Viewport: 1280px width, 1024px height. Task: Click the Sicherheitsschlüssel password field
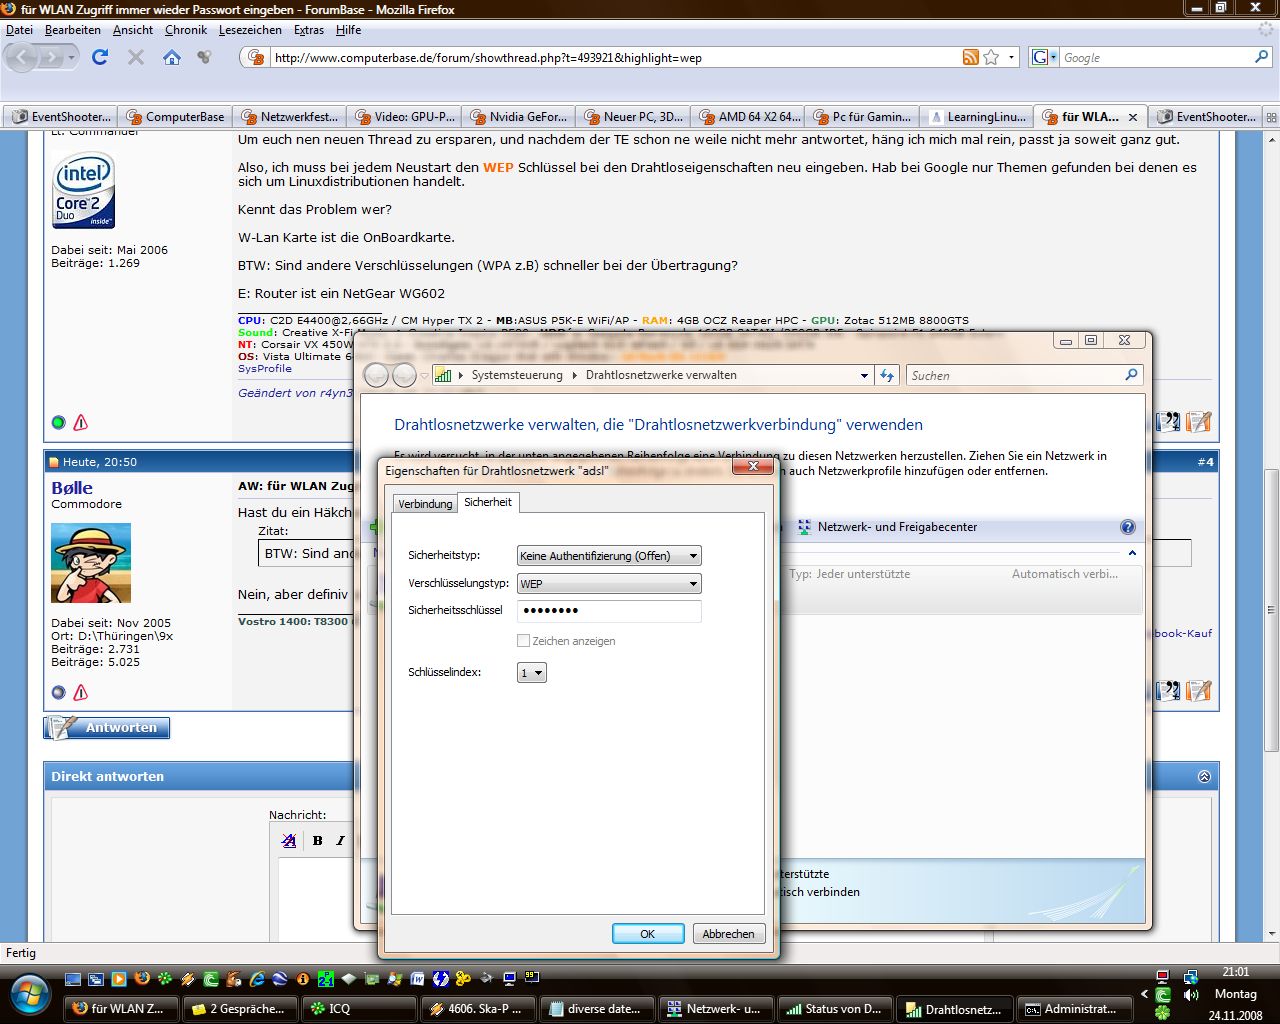tap(609, 610)
